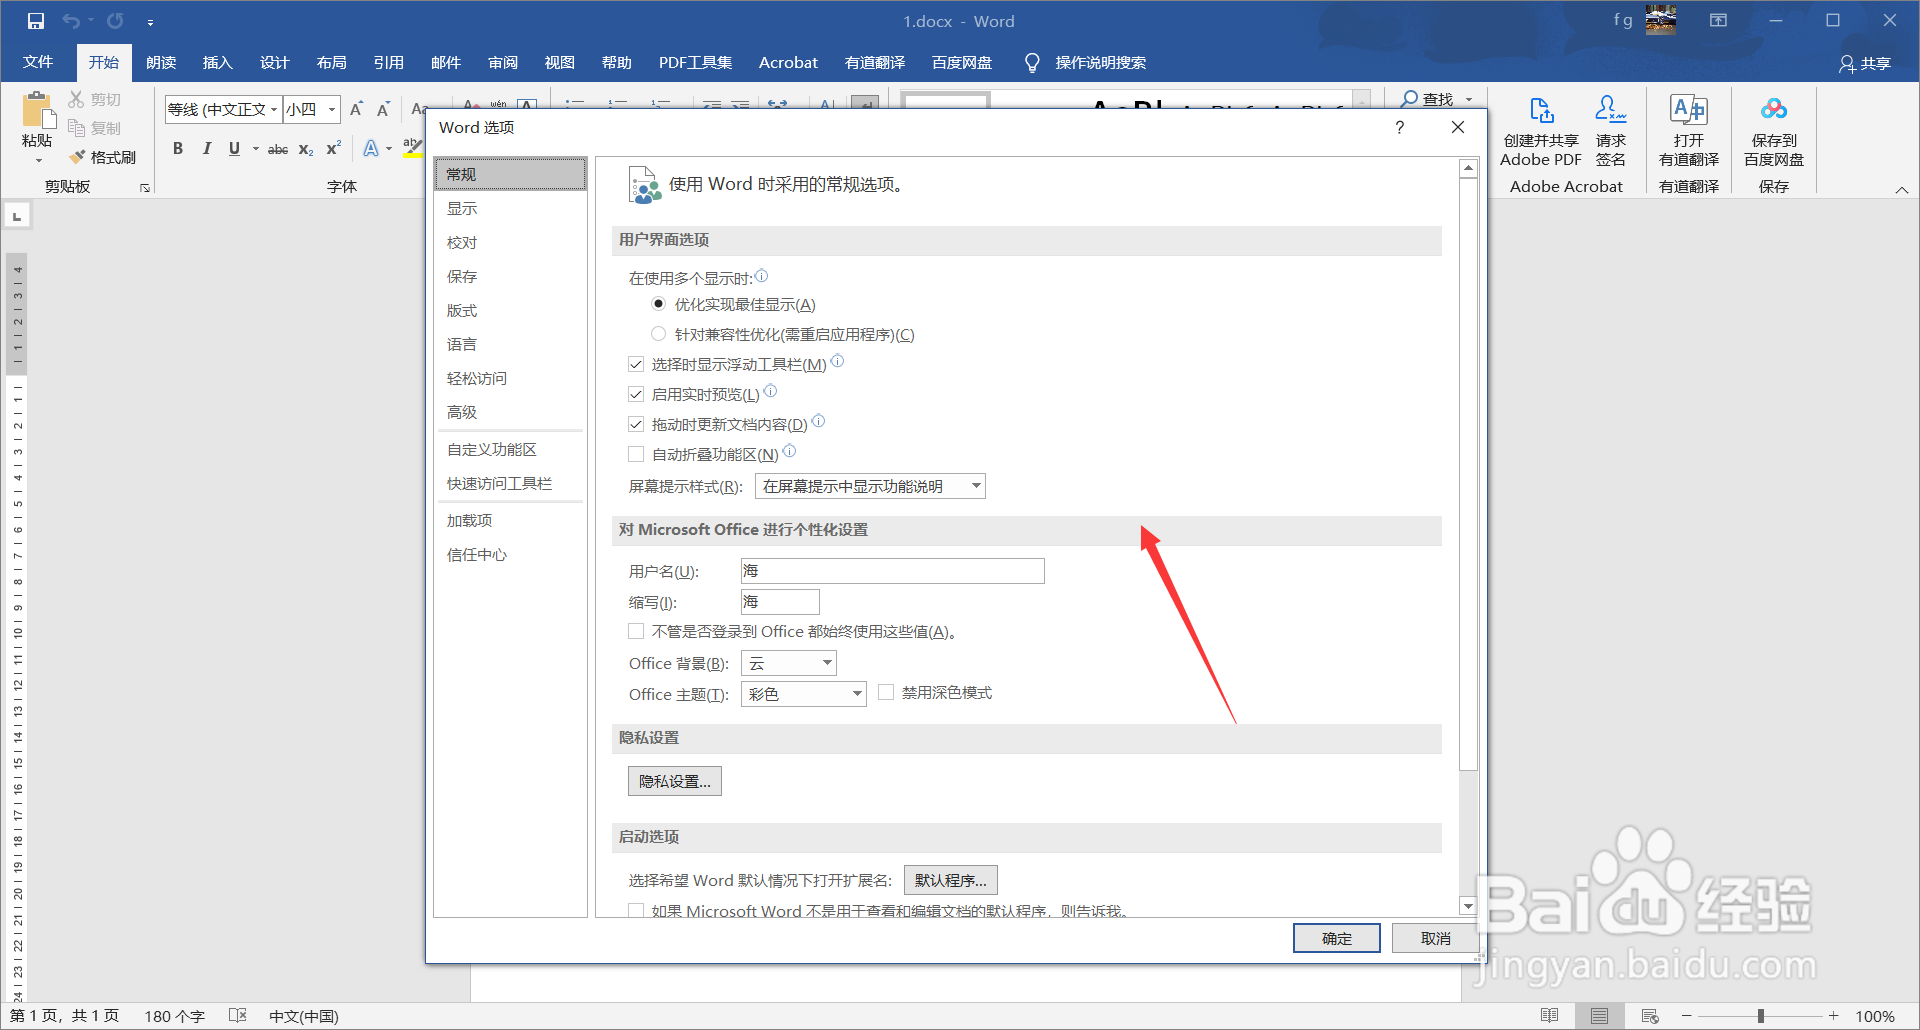Open the font size 小四 dropdown
1920x1030 pixels.
point(332,110)
